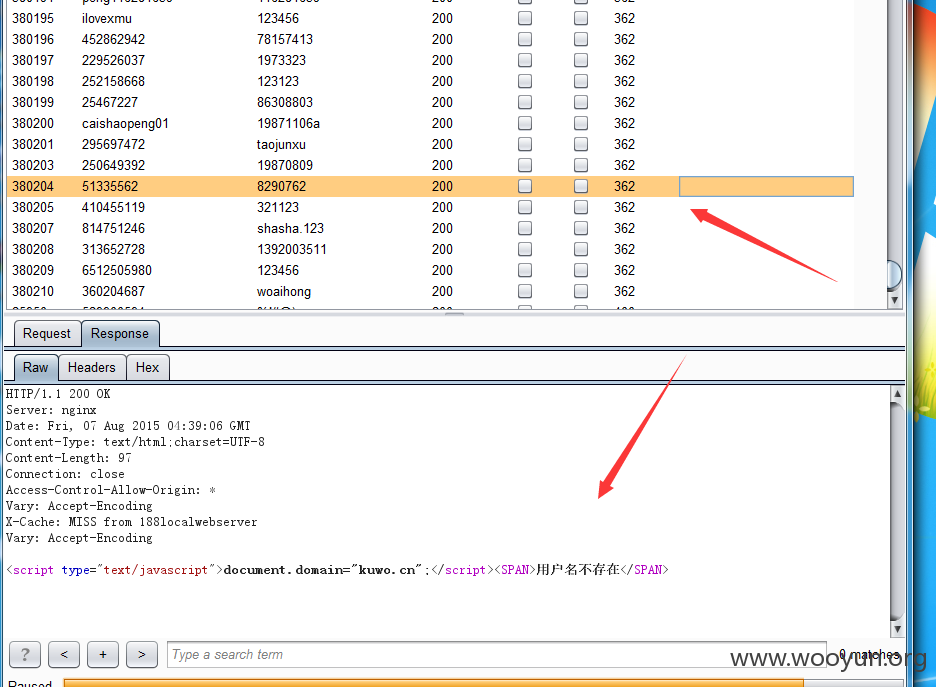Screen dimensions: 936x687
Task: Click the document.domain script text
Action: point(322,570)
